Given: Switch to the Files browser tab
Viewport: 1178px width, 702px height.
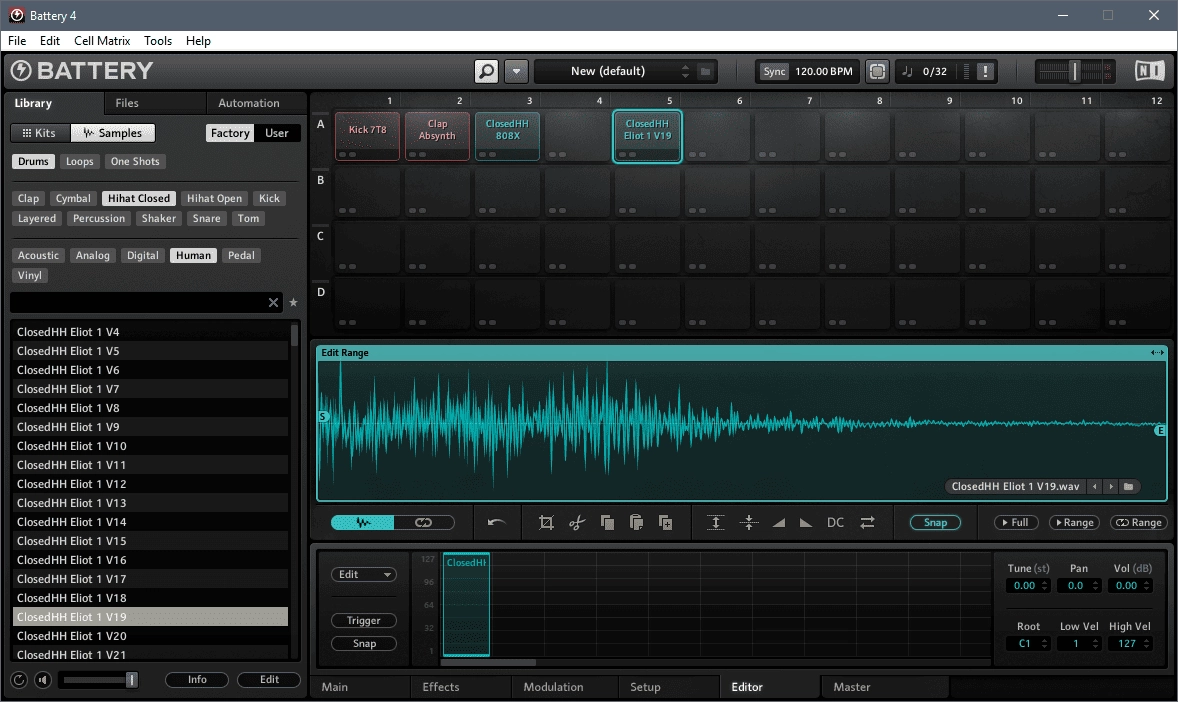Looking at the screenshot, I should pyautogui.click(x=127, y=103).
